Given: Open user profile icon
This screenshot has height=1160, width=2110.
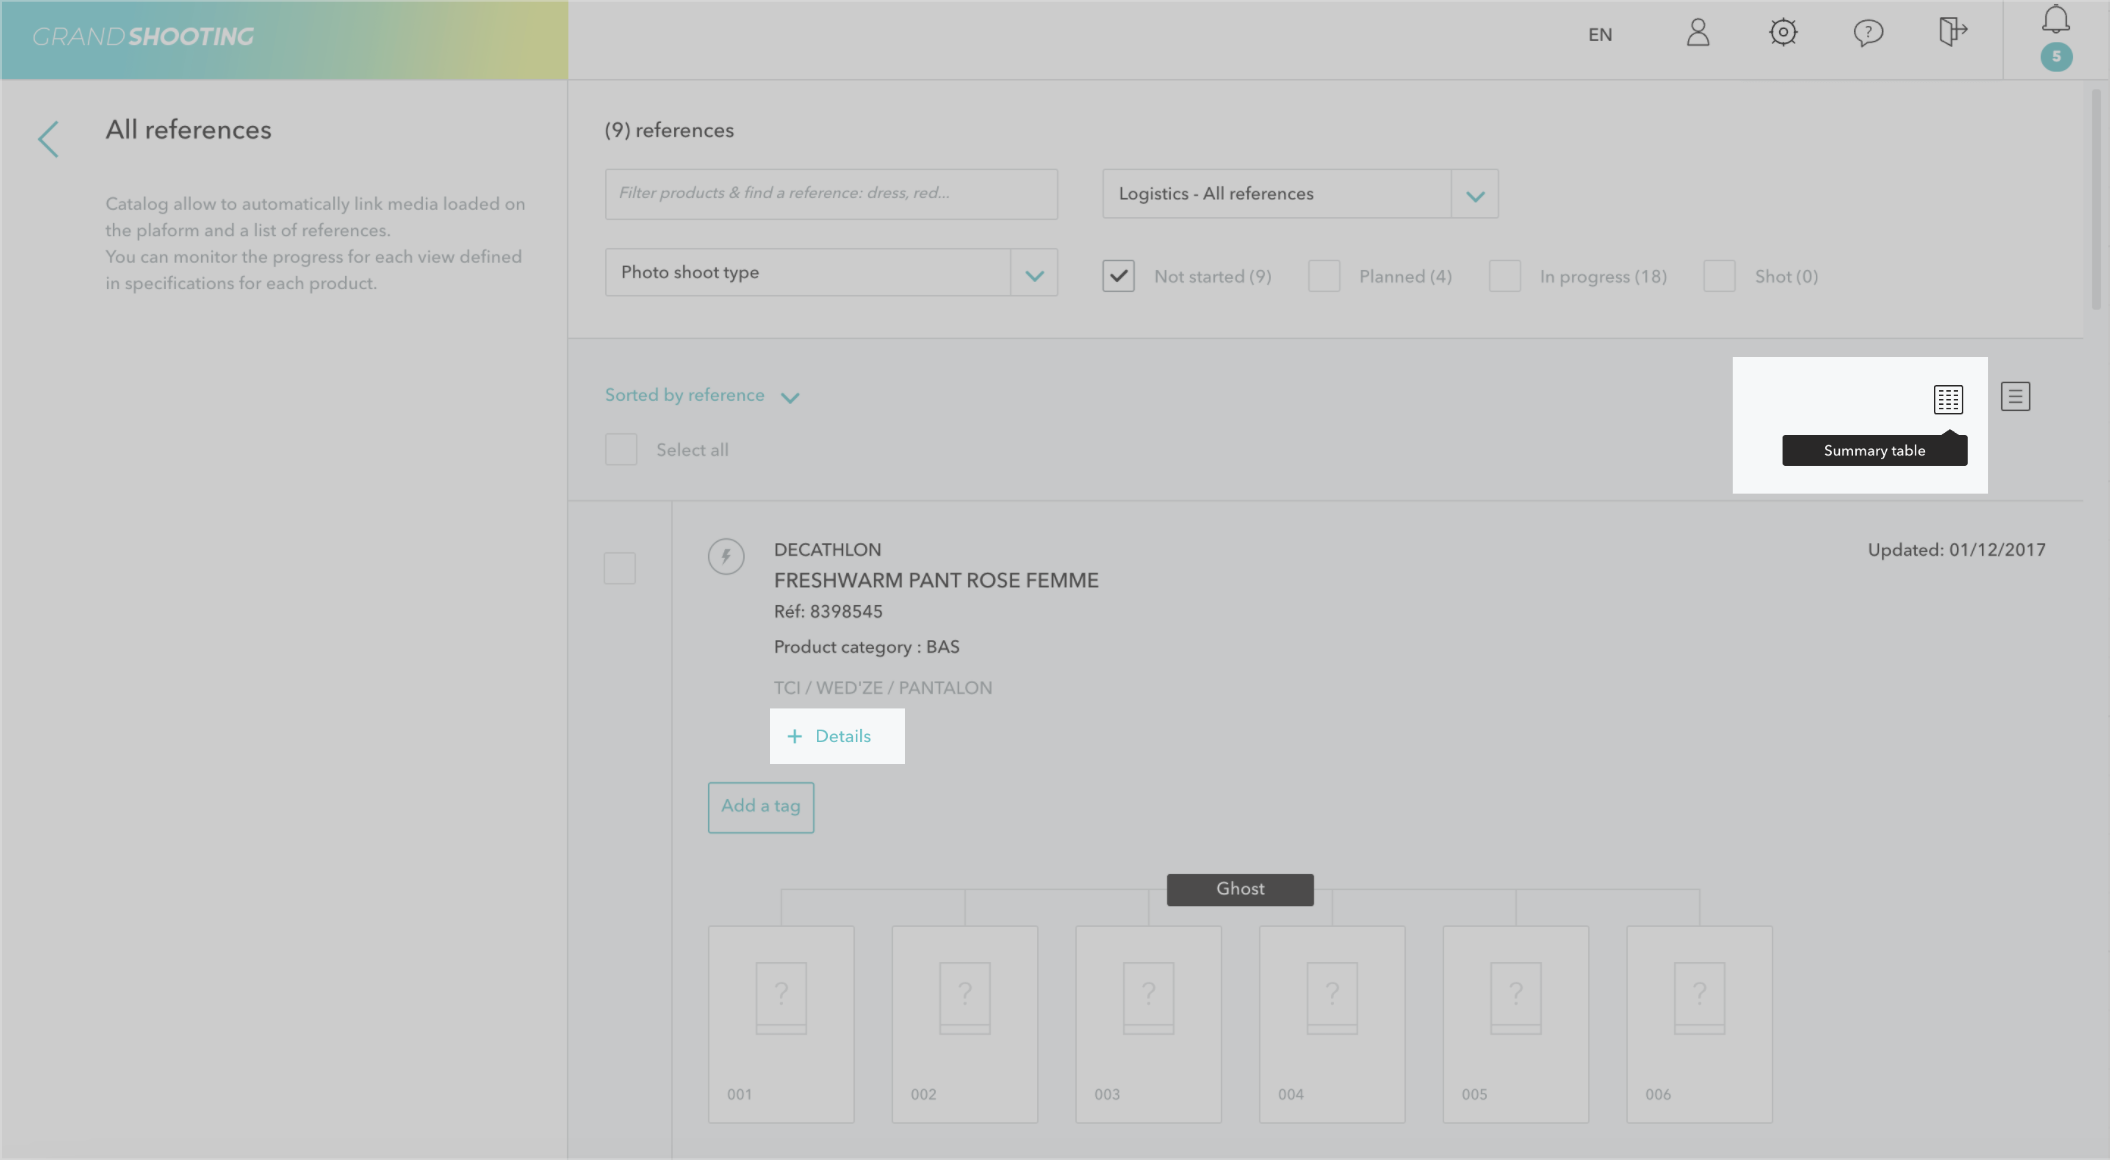Looking at the screenshot, I should pos(1698,34).
